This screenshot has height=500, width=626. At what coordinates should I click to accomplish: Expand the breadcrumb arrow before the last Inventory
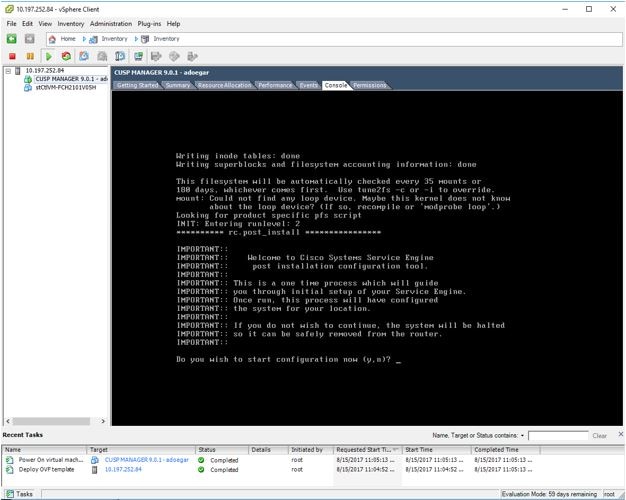click(x=136, y=39)
